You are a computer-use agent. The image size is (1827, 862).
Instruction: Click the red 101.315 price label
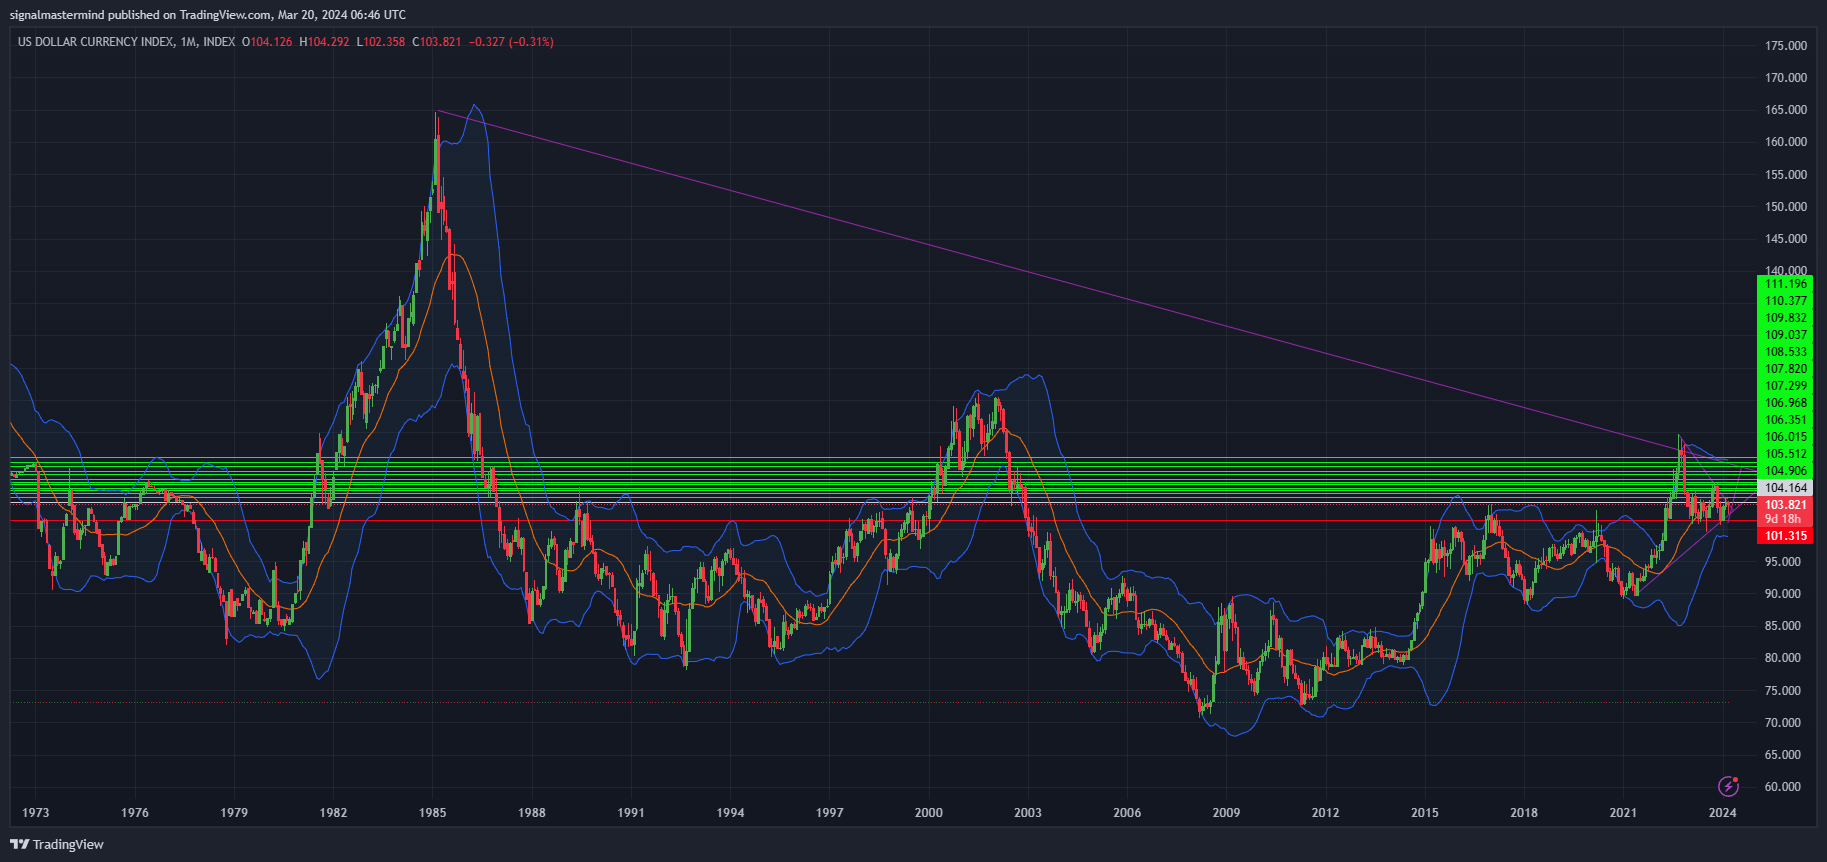tap(1785, 536)
